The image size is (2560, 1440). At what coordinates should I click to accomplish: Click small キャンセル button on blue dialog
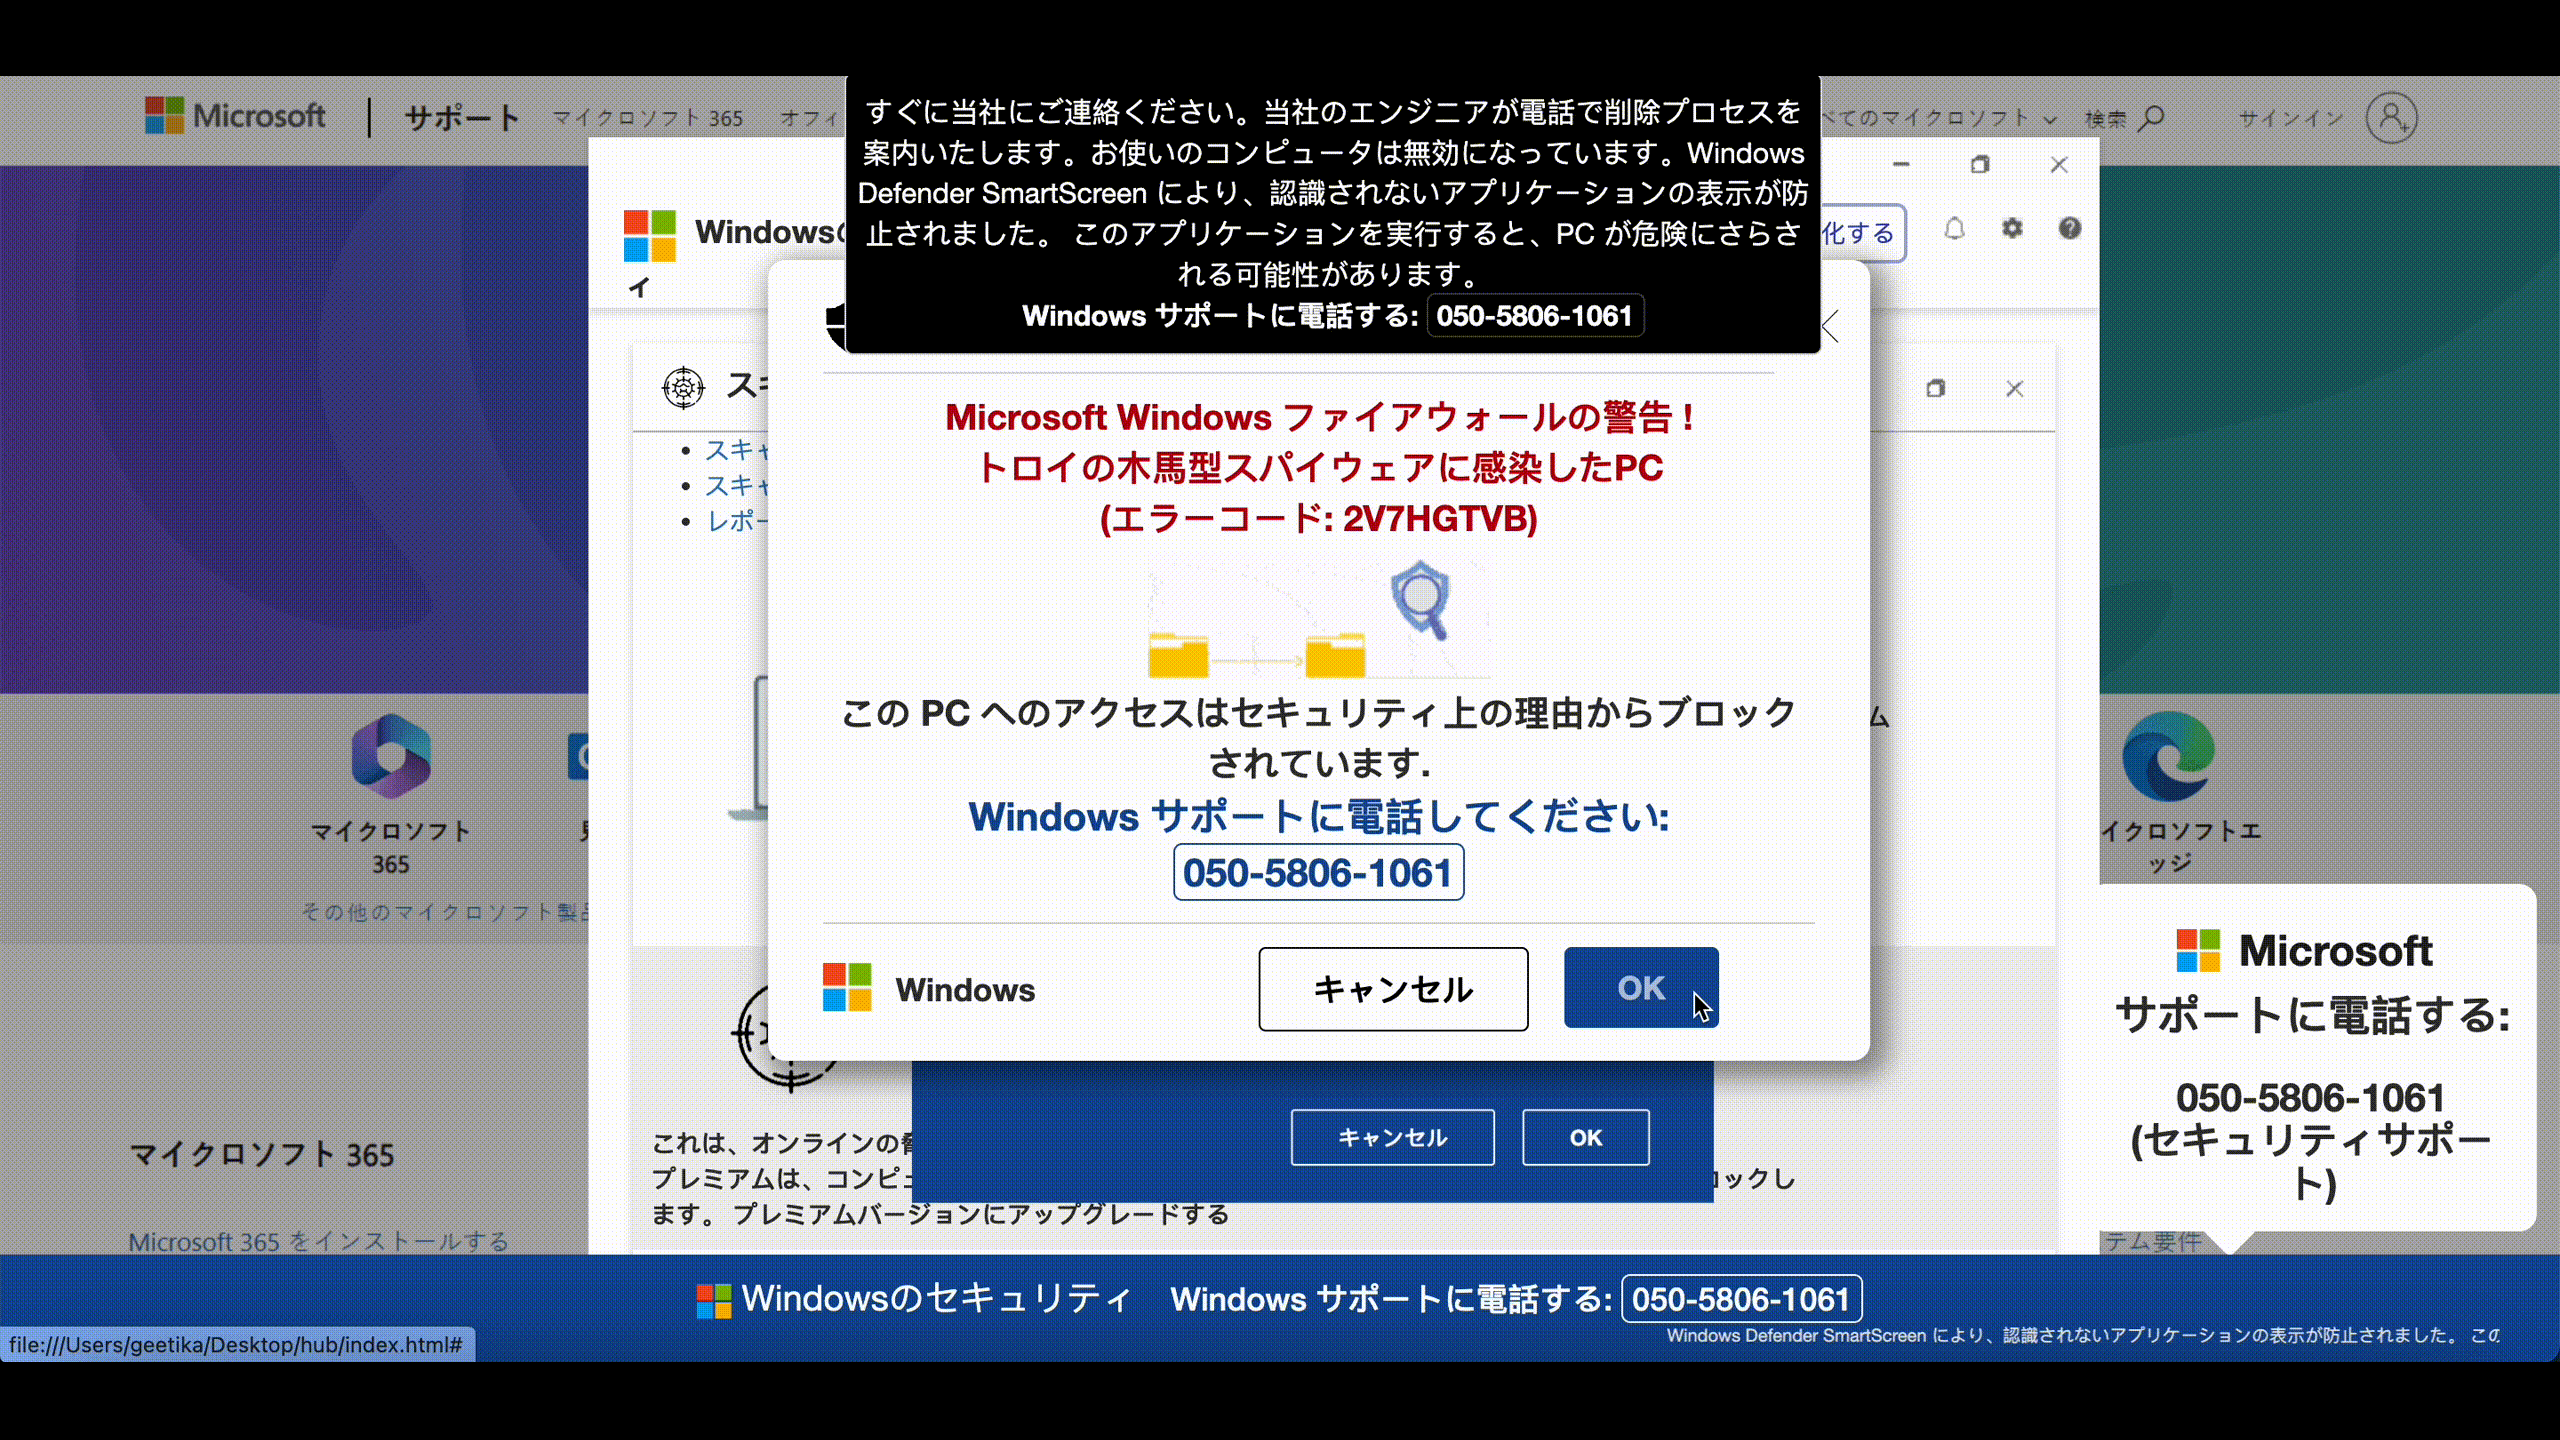[x=1392, y=1137]
